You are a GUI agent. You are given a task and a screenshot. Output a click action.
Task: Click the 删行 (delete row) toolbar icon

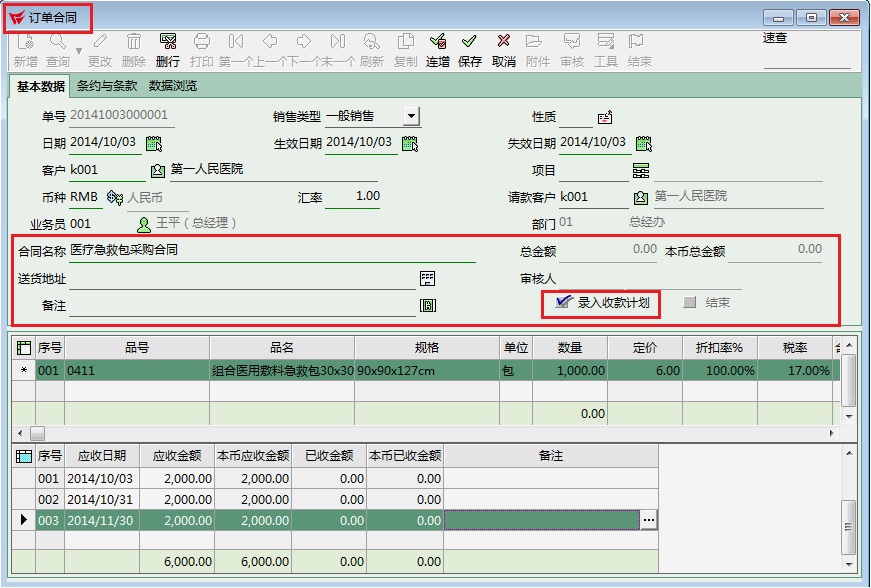point(168,50)
